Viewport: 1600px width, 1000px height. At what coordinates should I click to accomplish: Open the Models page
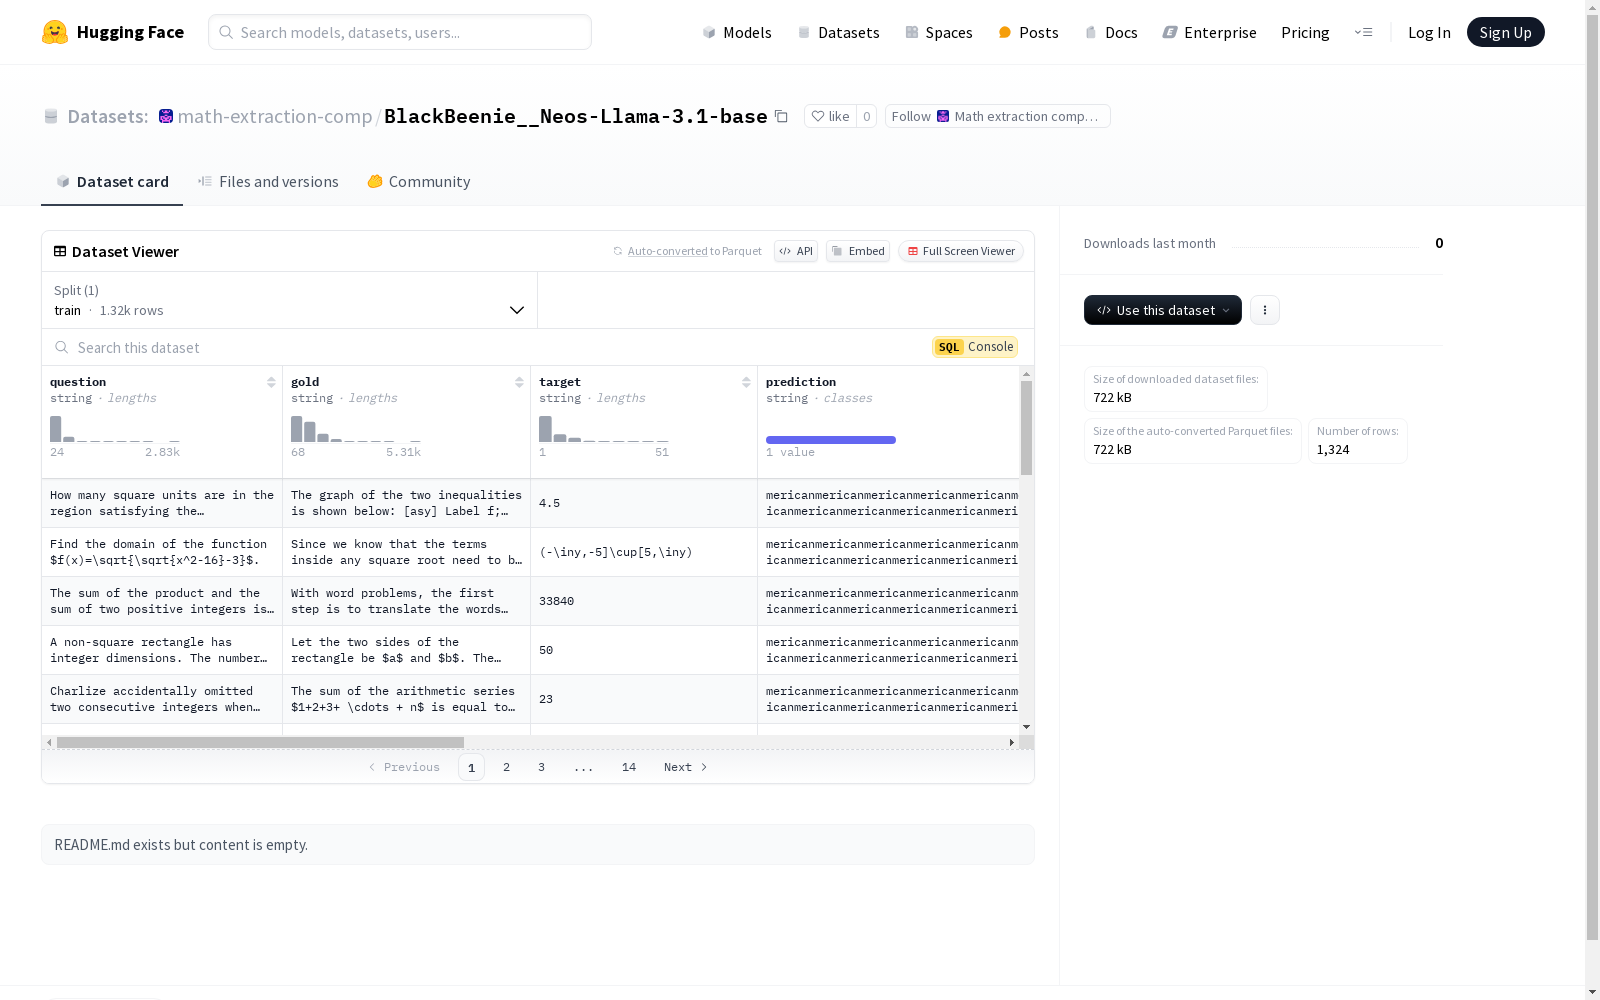(x=737, y=32)
